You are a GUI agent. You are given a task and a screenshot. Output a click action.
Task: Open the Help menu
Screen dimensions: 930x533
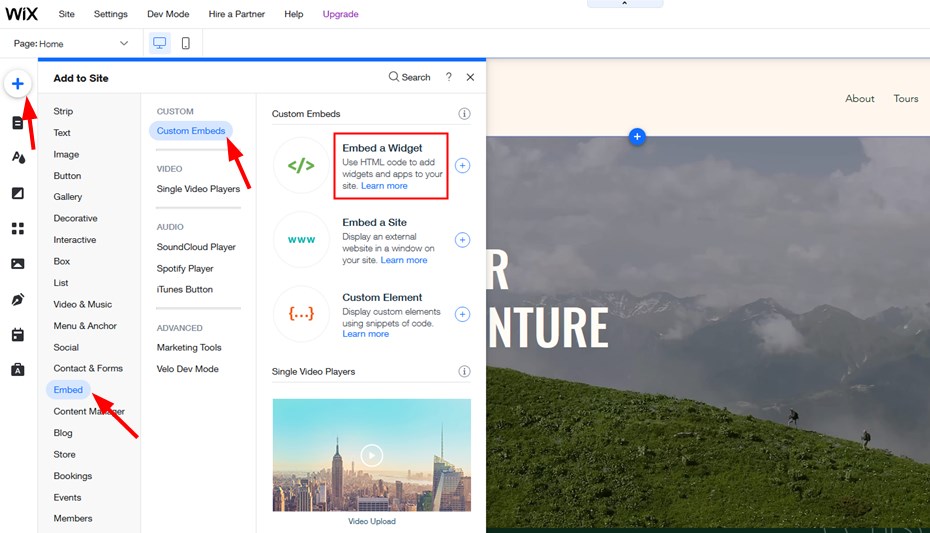[294, 14]
